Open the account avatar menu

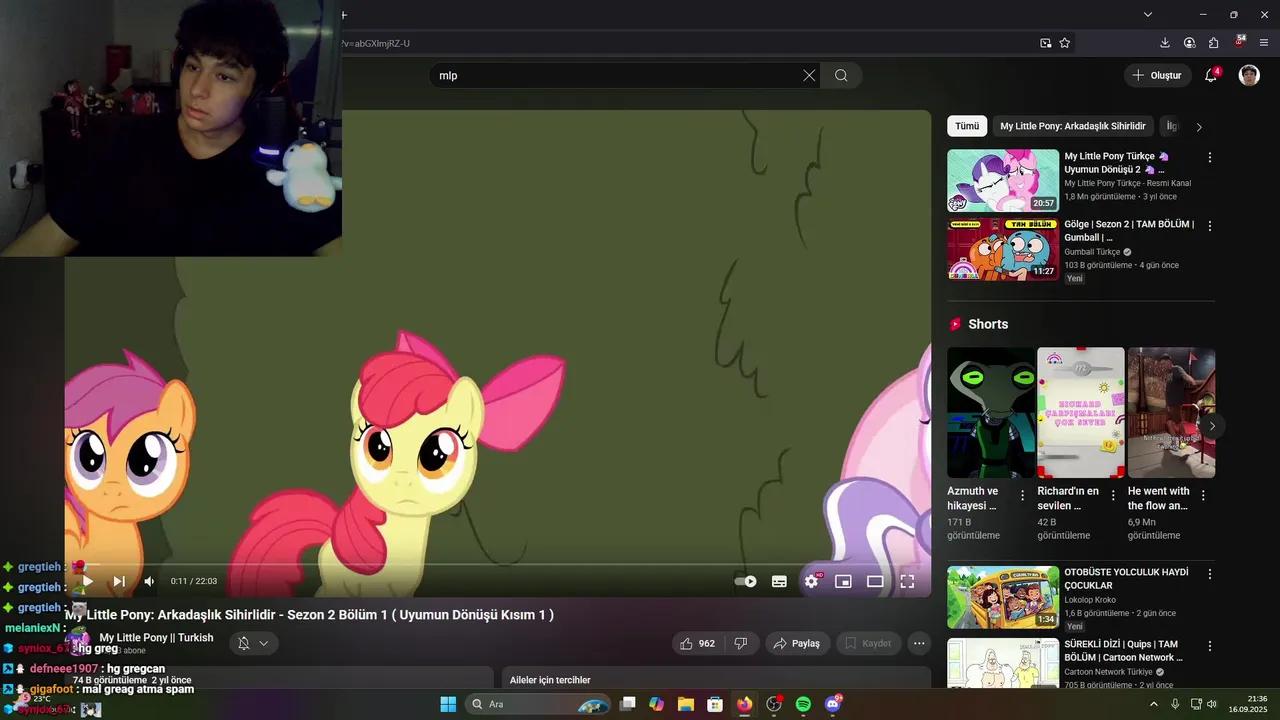click(x=1249, y=75)
